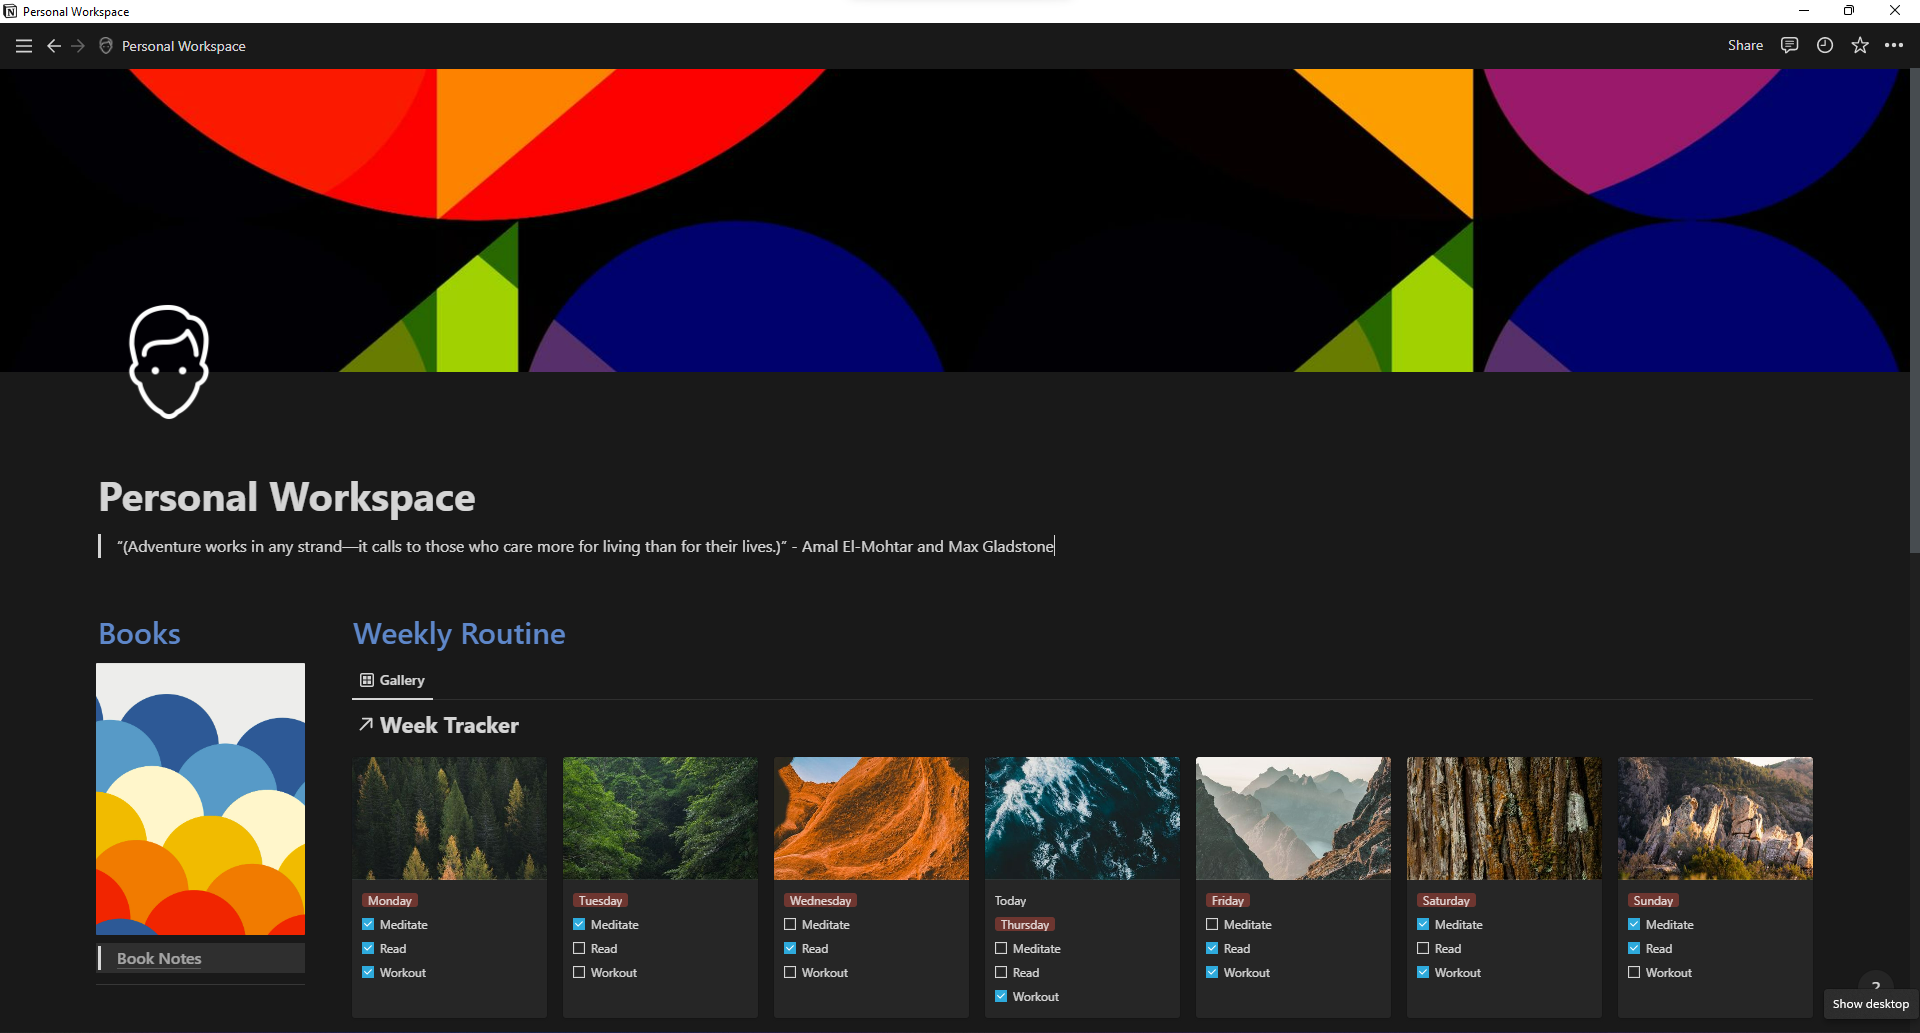1920x1033 pixels.
Task: Click the vertical page scrollbar
Action: [1914, 310]
